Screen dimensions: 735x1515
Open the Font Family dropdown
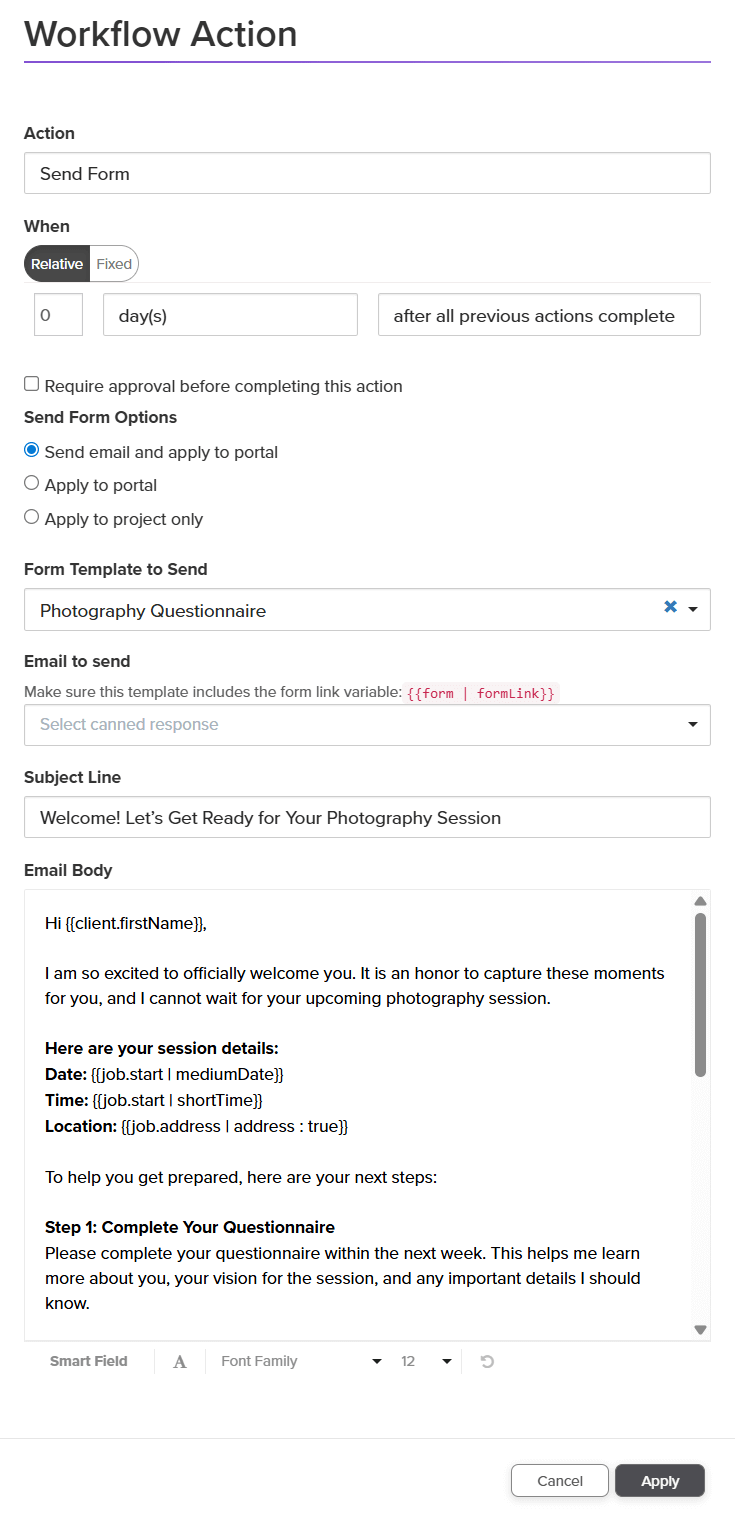pos(301,1361)
